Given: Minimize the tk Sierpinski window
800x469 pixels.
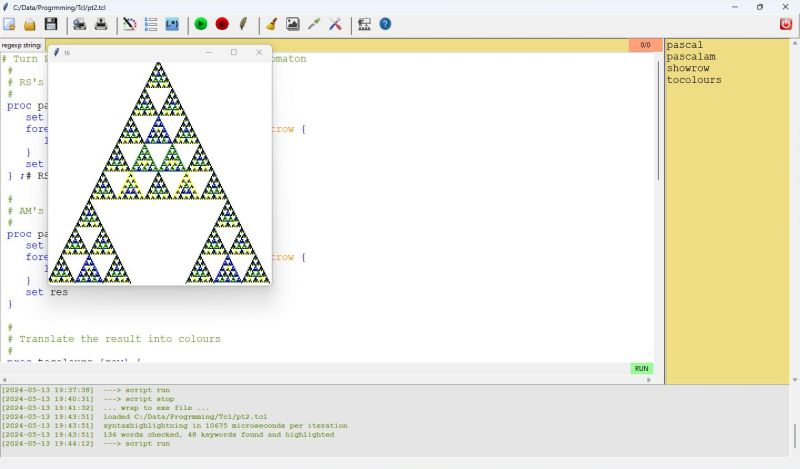Looking at the screenshot, I should click(x=209, y=52).
